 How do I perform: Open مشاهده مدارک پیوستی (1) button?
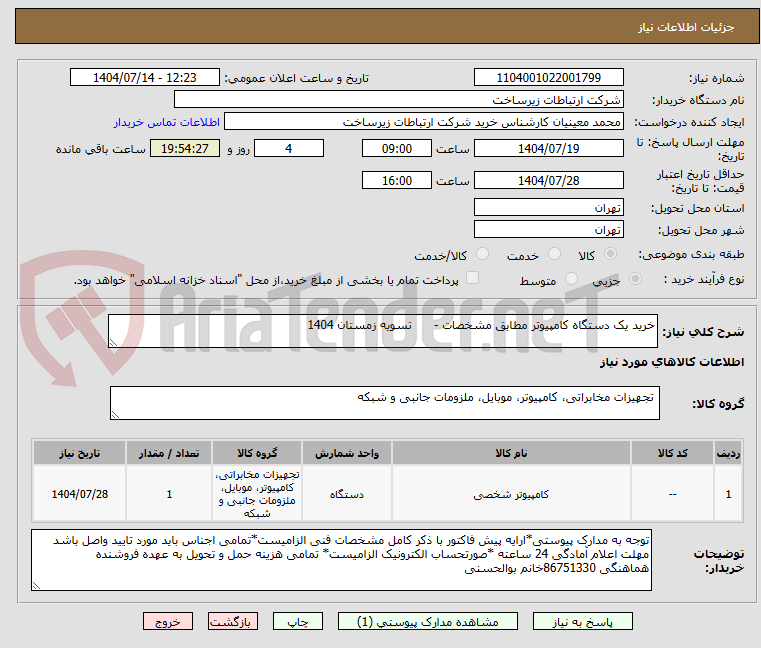428,621
